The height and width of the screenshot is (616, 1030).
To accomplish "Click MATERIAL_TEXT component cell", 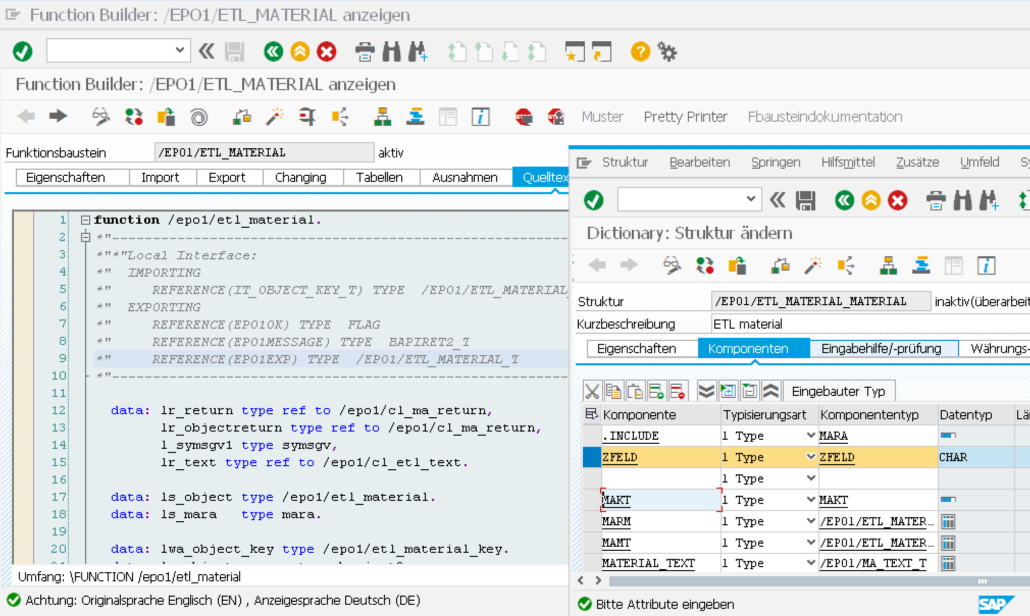I will point(661,563).
